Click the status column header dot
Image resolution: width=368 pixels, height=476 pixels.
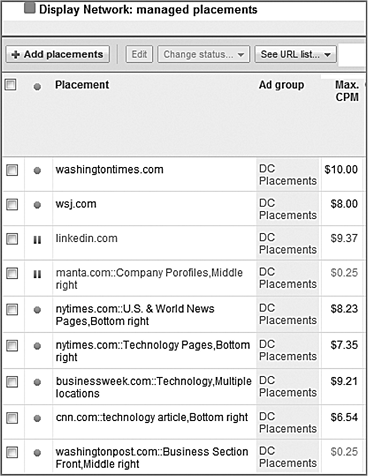click(37, 87)
